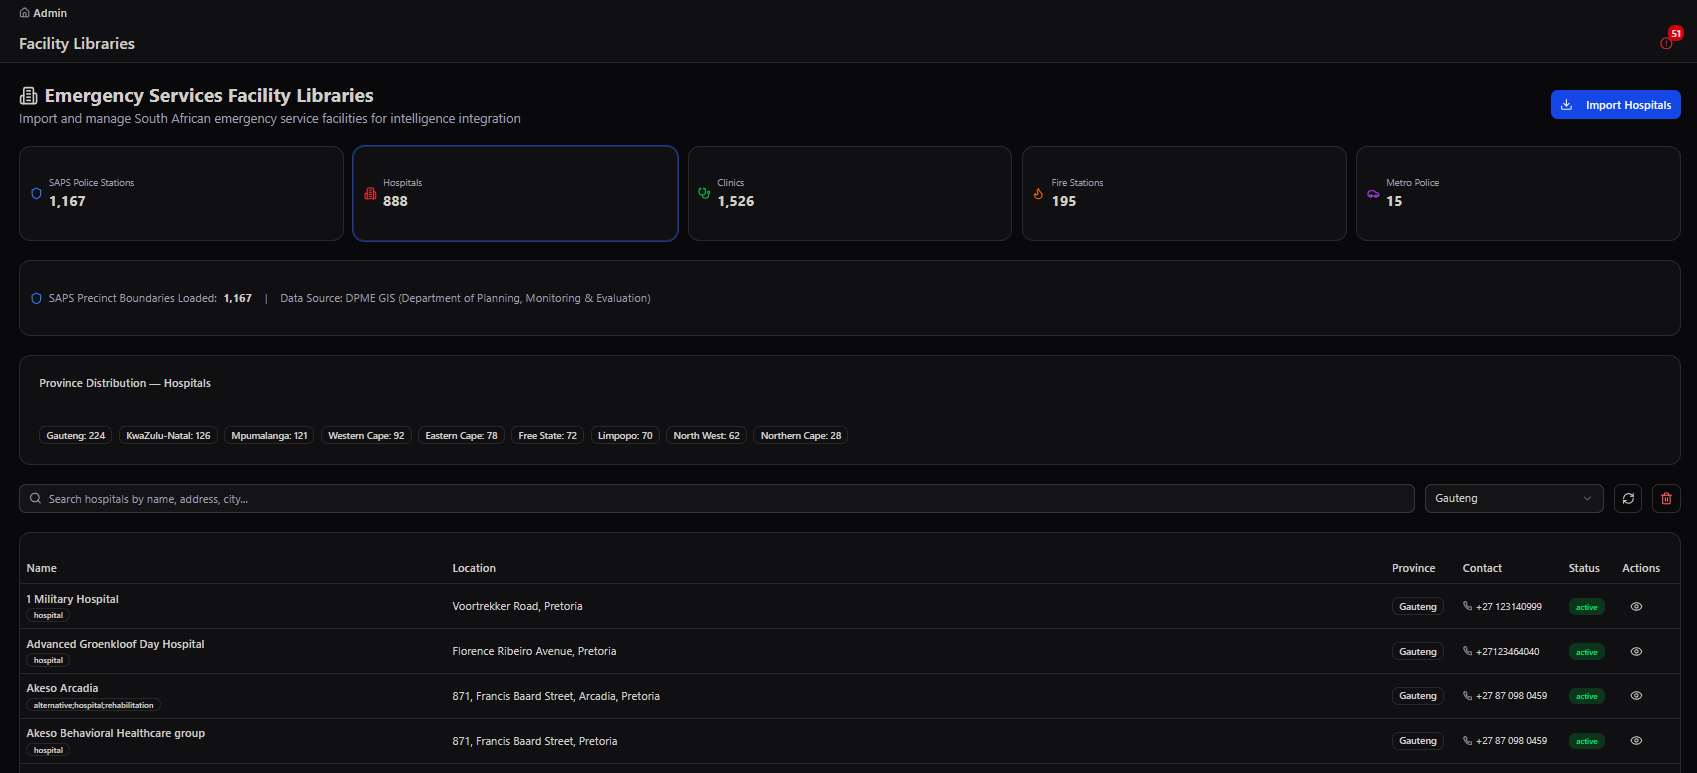
Task: Click the building icon beside page heading
Action: (29, 96)
